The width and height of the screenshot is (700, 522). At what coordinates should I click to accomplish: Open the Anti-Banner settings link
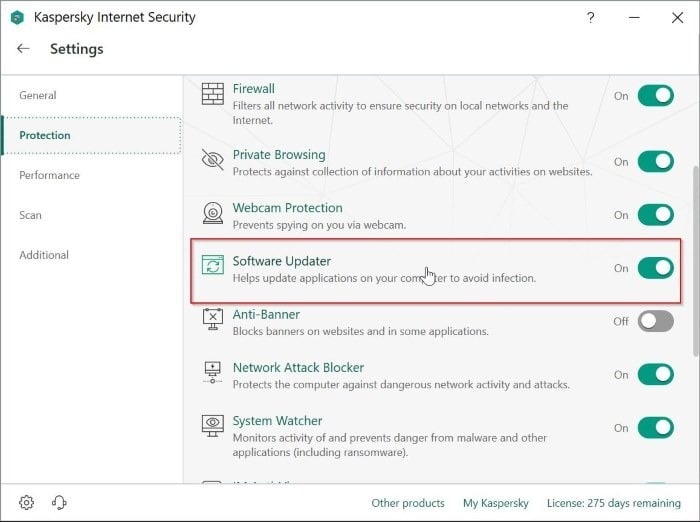(x=266, y=314)
